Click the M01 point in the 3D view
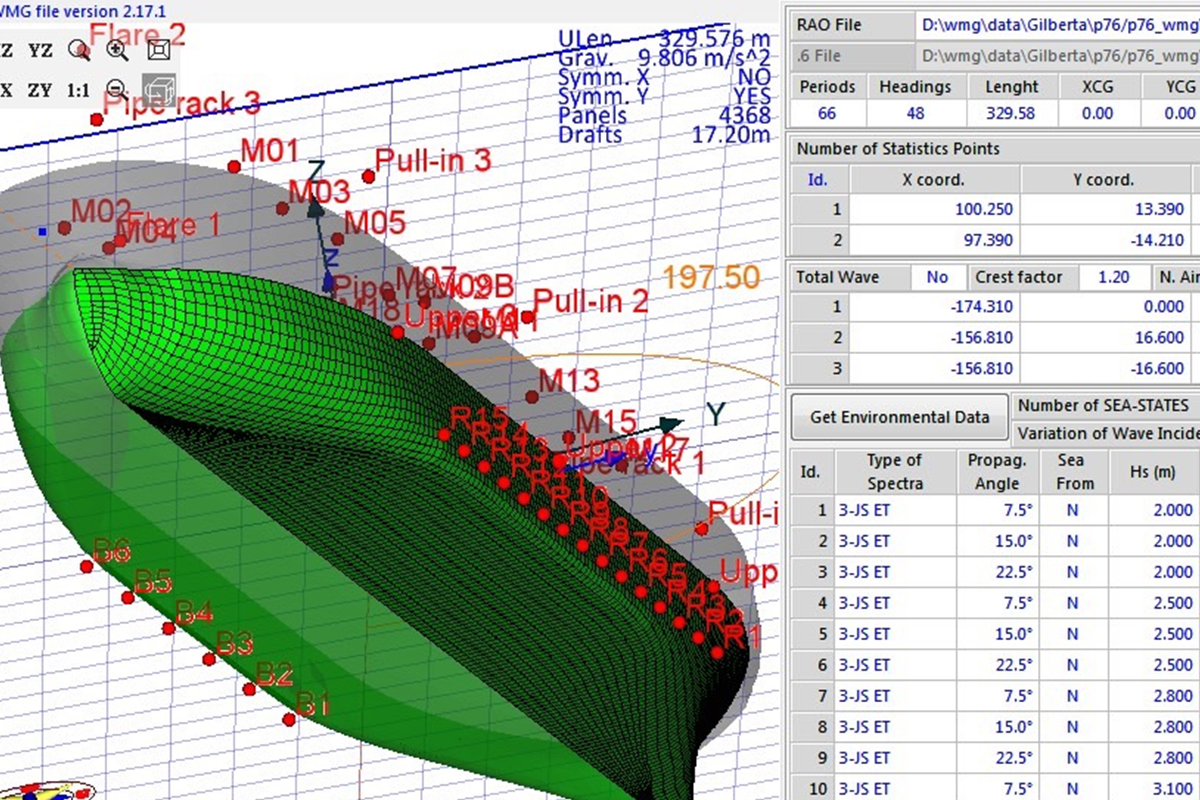The width and height of the screenshot is (1200, 800). tap(234, 167)
